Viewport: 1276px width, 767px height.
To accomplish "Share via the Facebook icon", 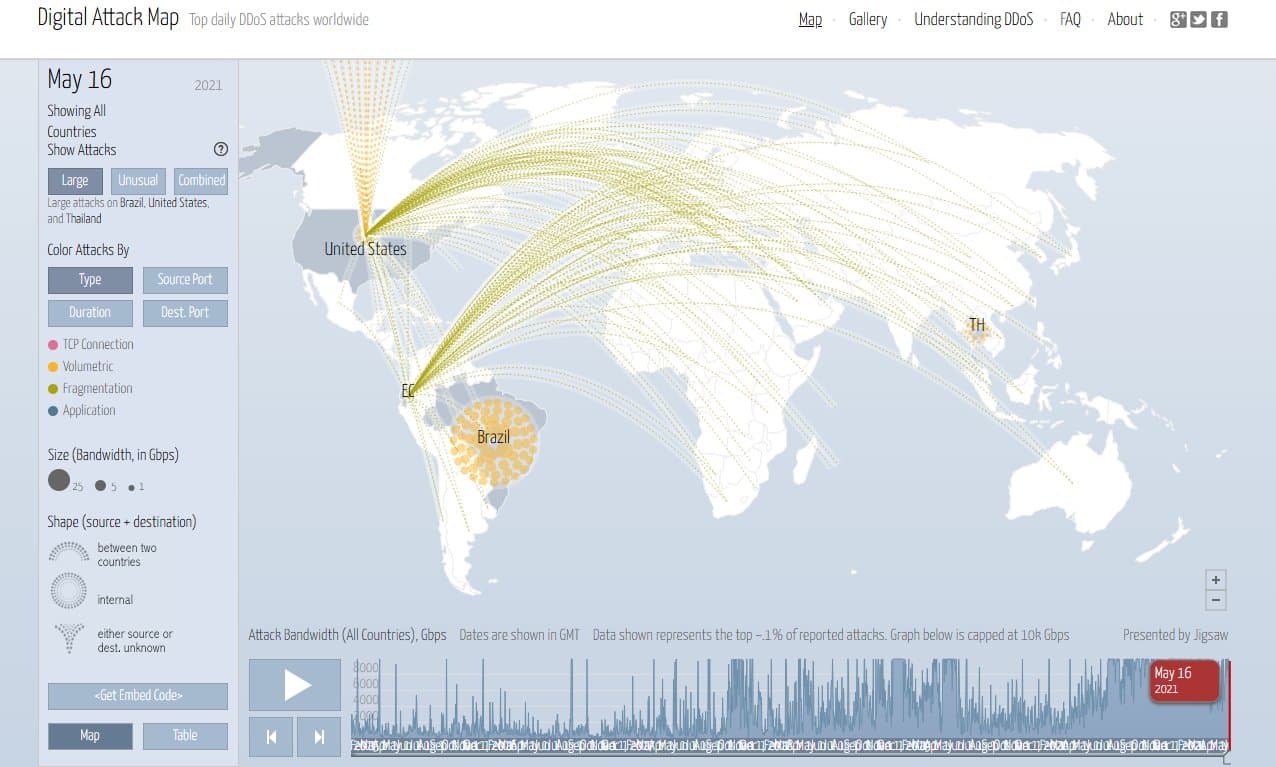I will point(1219,20).
